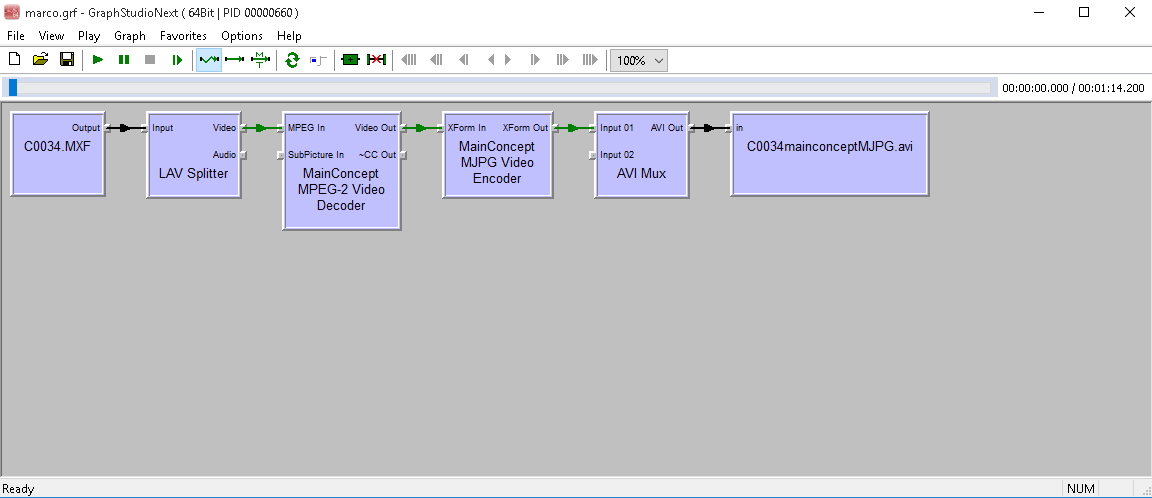Viewport: 1152px width, 498px height.
Task: Open the 100% zoom dropdown
Action: pos(639,60)
